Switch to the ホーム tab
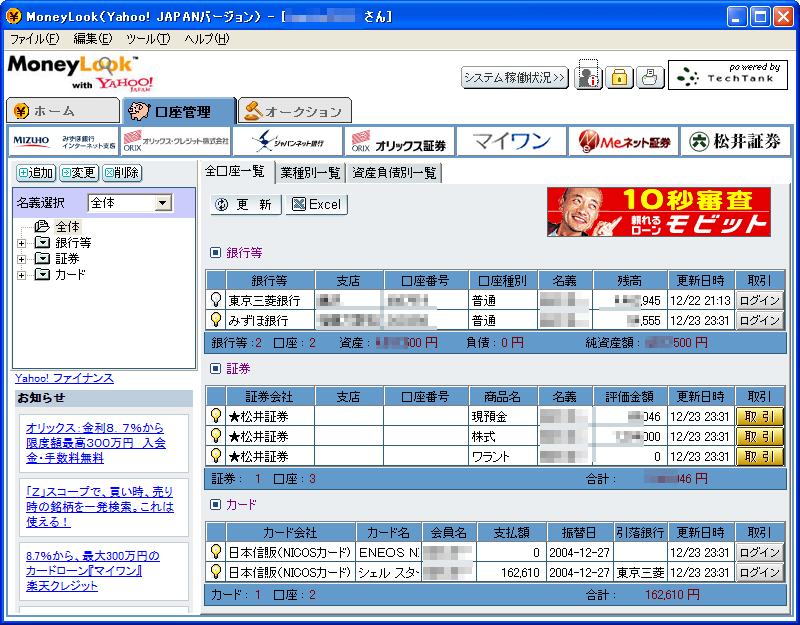The height and width of the screenshot is (625, 800). pos(63,111)
